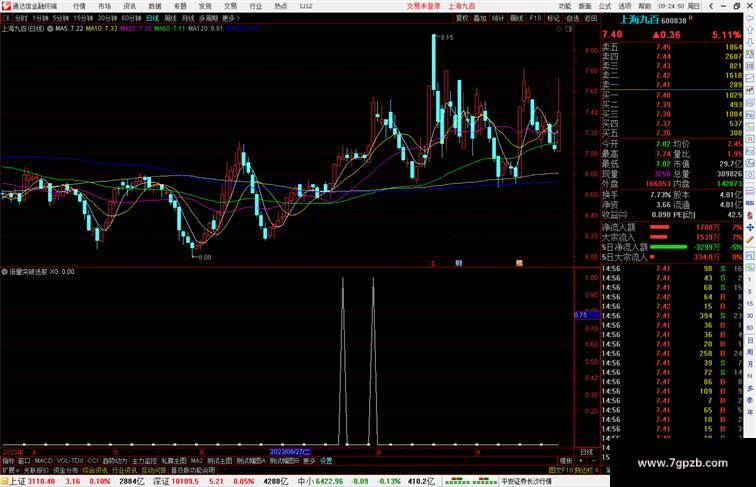Select the VOL-TDX indicator tab
This screenshot has width=756, height=487.
pos(70,461)
